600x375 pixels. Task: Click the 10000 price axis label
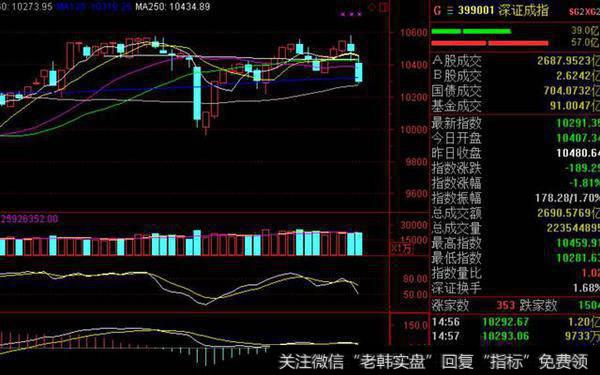coord(414,129)
